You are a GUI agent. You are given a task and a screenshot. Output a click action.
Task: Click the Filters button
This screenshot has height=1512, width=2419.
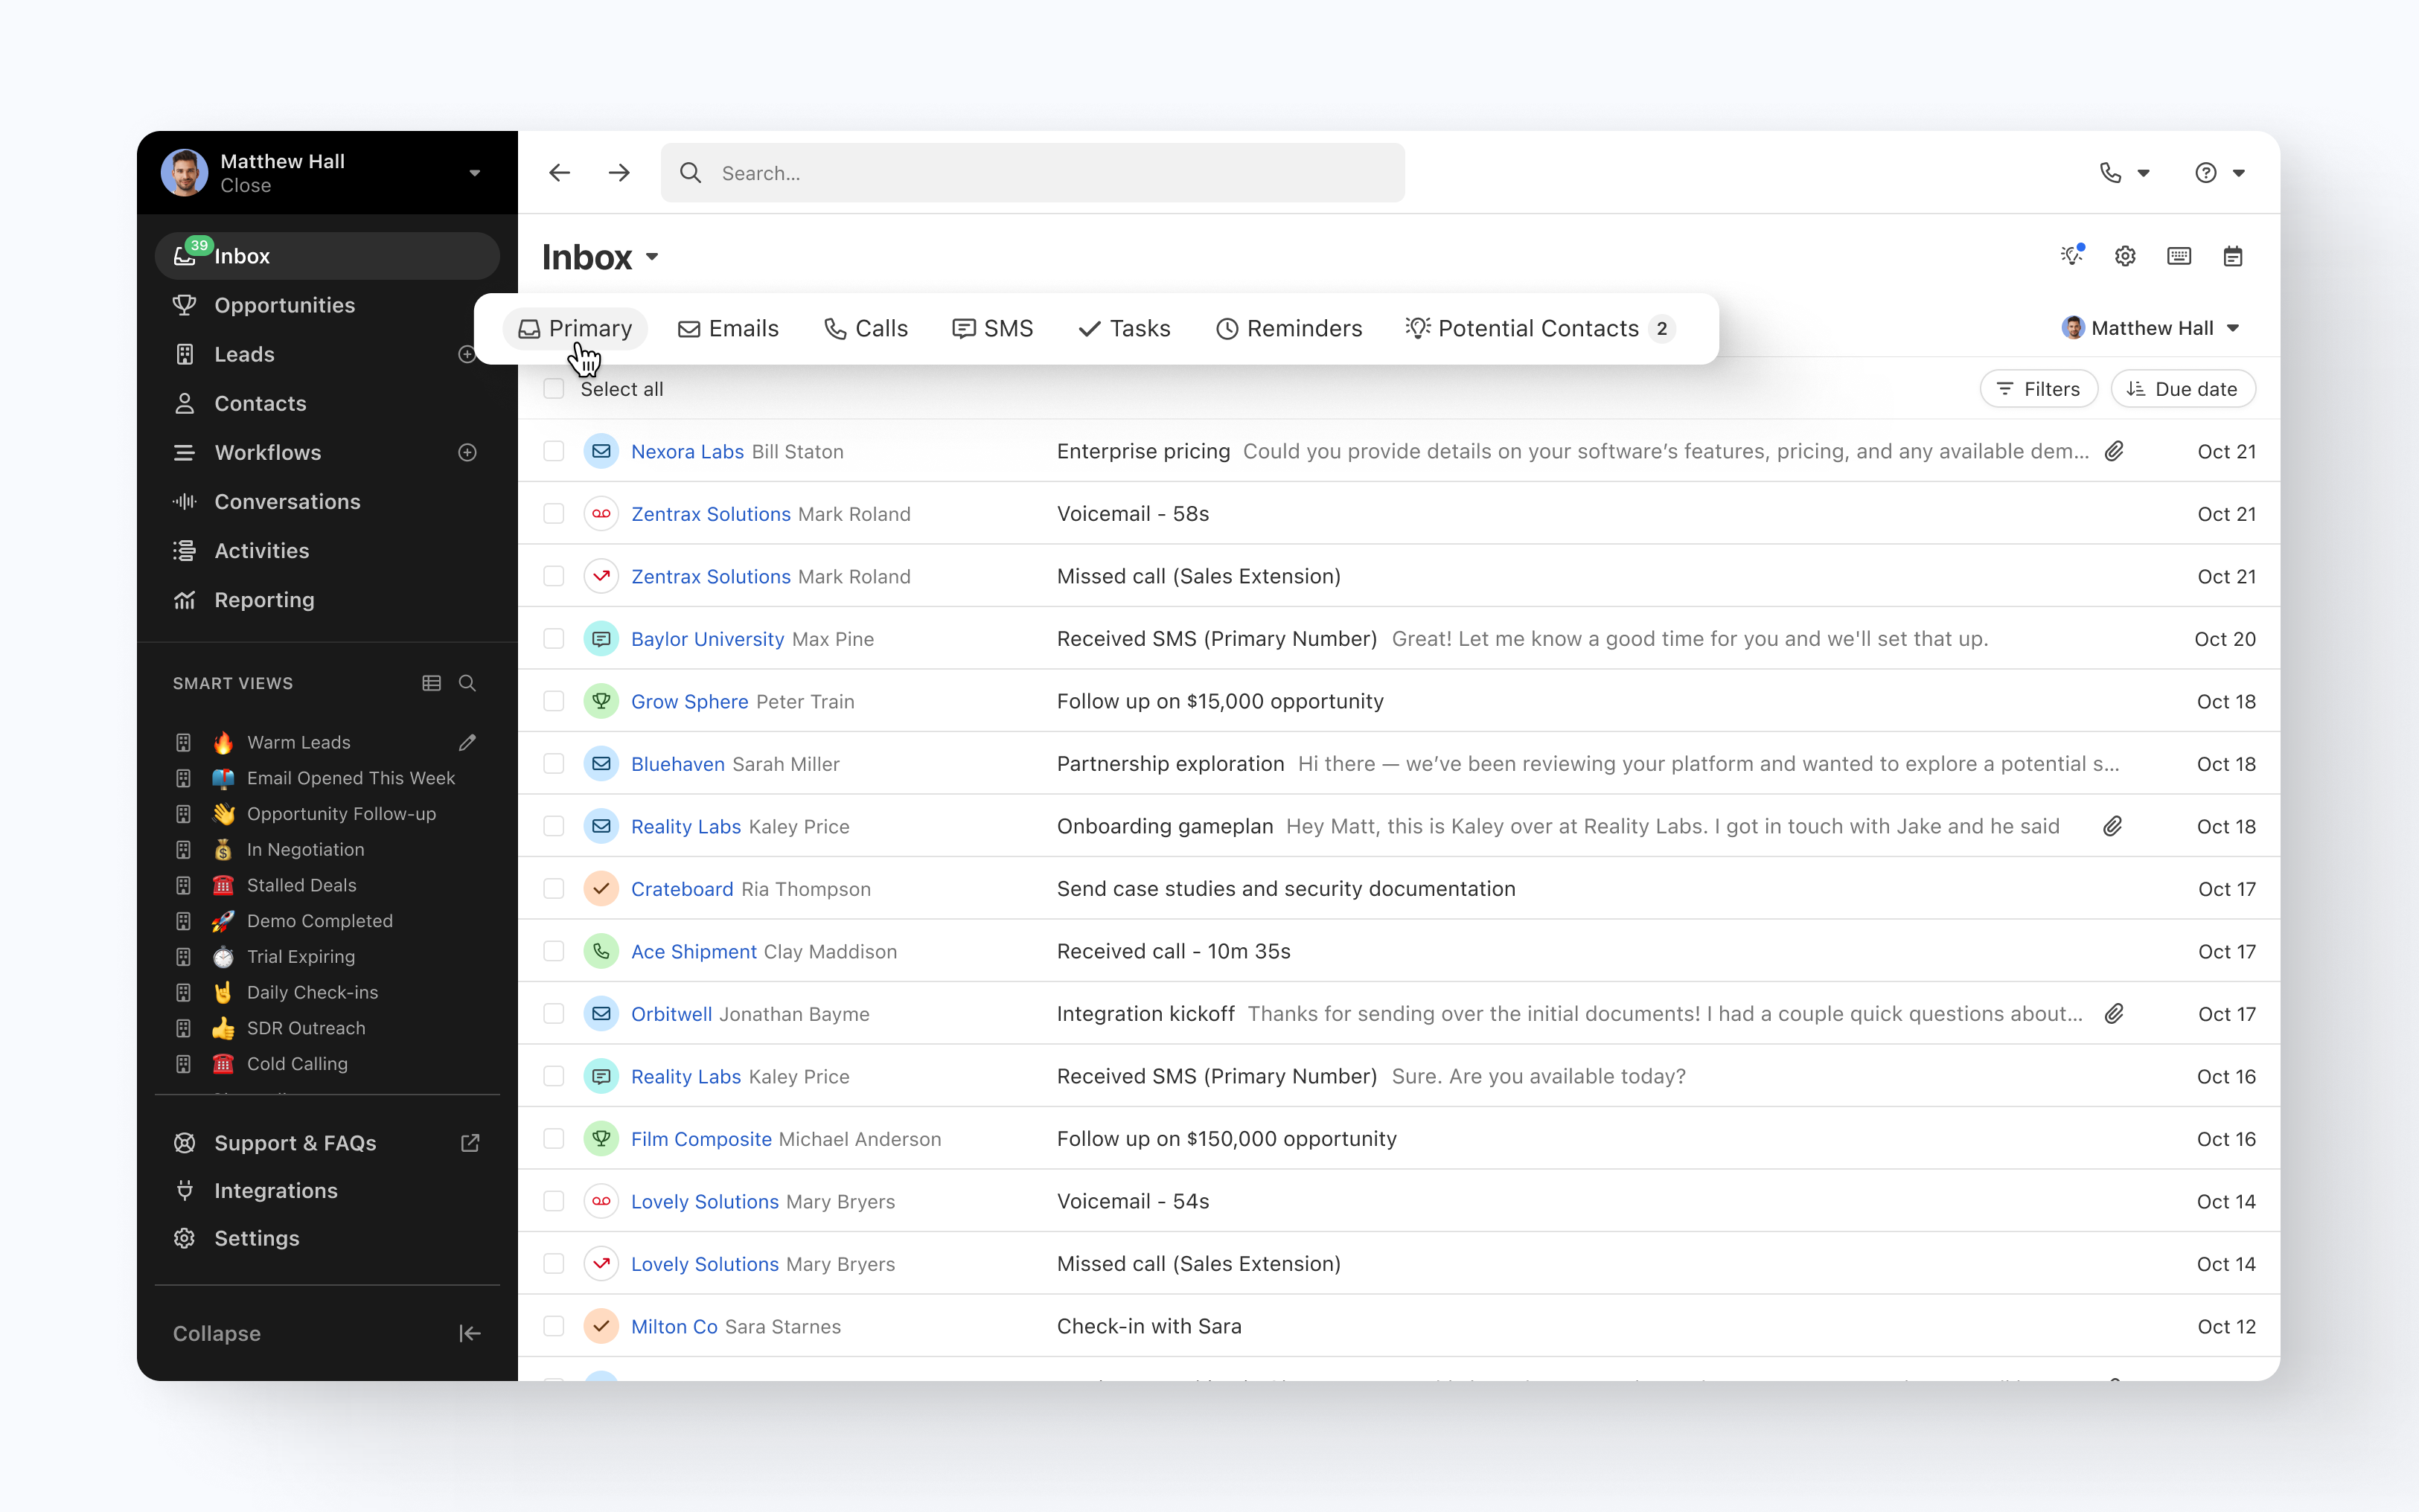coord(2038,389)
